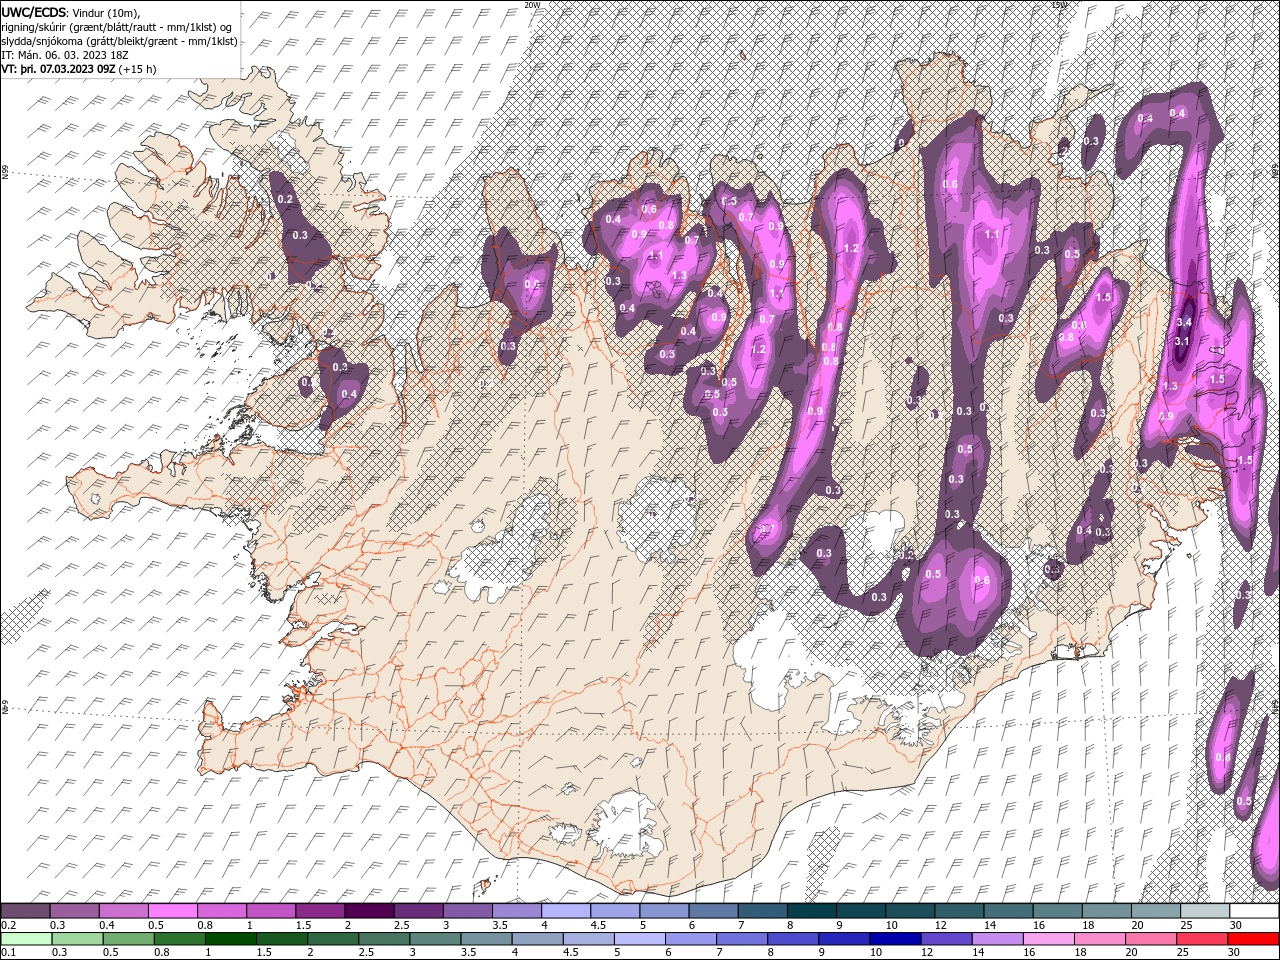Image resolution: width=1280 pixels, height=960 pixels.
Task: Select the 14 light purple swatch in the lower legend
Action: (x=998, y=939)
